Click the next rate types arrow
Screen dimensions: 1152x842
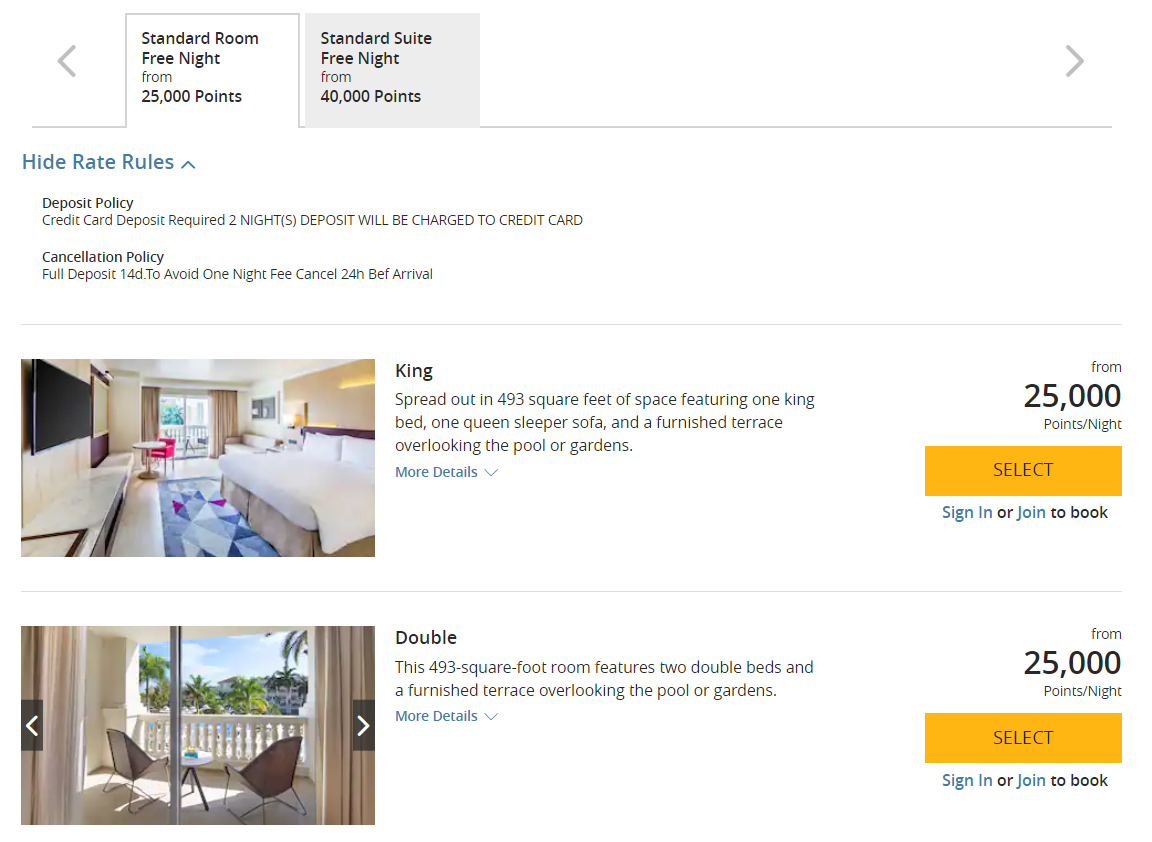[1074, 61]
